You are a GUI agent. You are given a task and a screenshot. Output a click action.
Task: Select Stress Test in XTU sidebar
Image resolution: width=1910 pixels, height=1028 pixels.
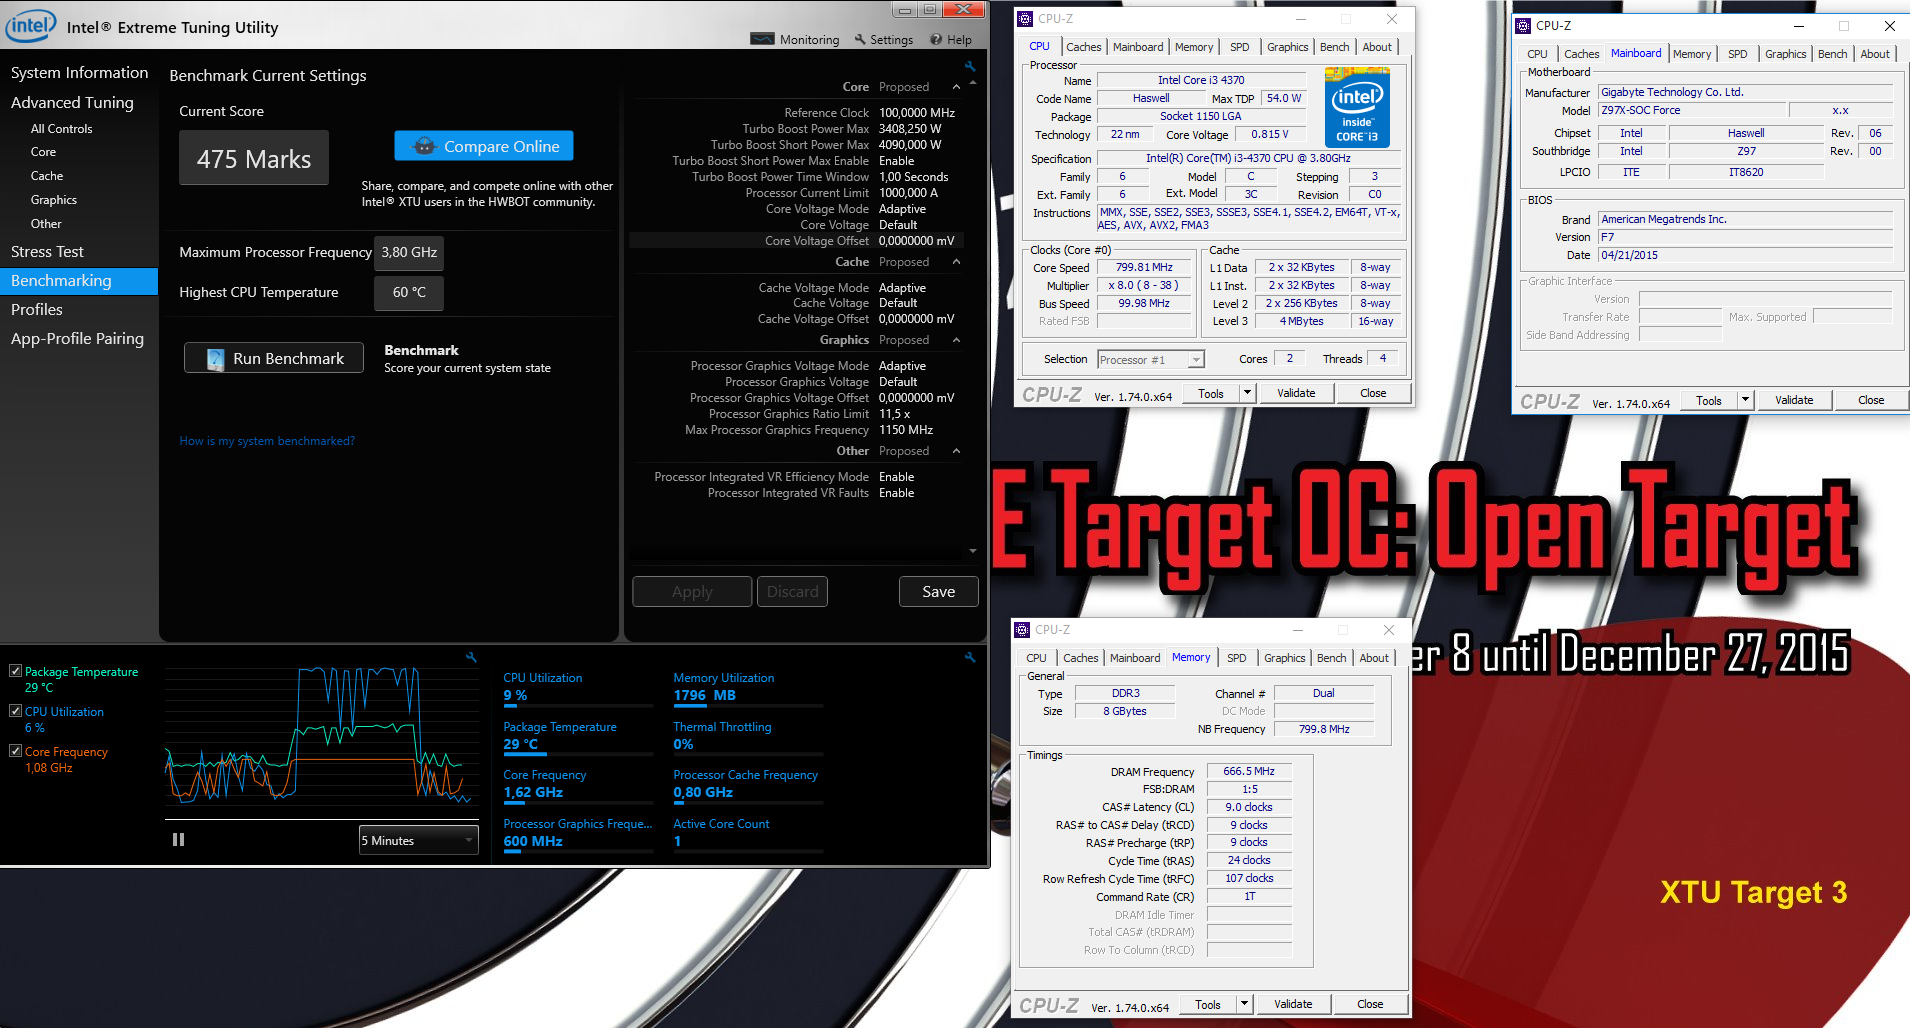[x=47, y=252]
